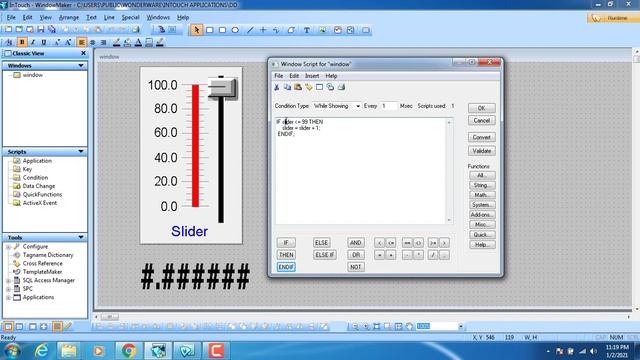Screen dimensions: 640x360
Task: Insert the NOT operator
Action: 356,267
